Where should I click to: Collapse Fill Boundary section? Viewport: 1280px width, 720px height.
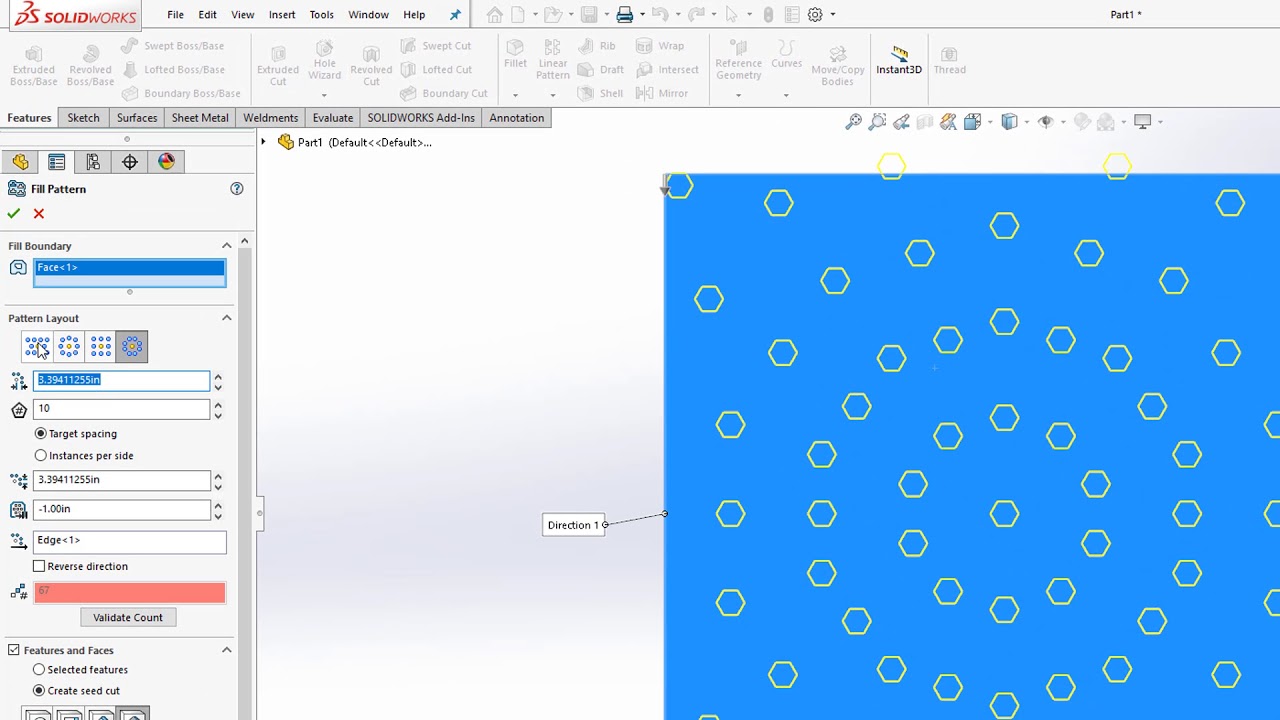tap(227, 246)
